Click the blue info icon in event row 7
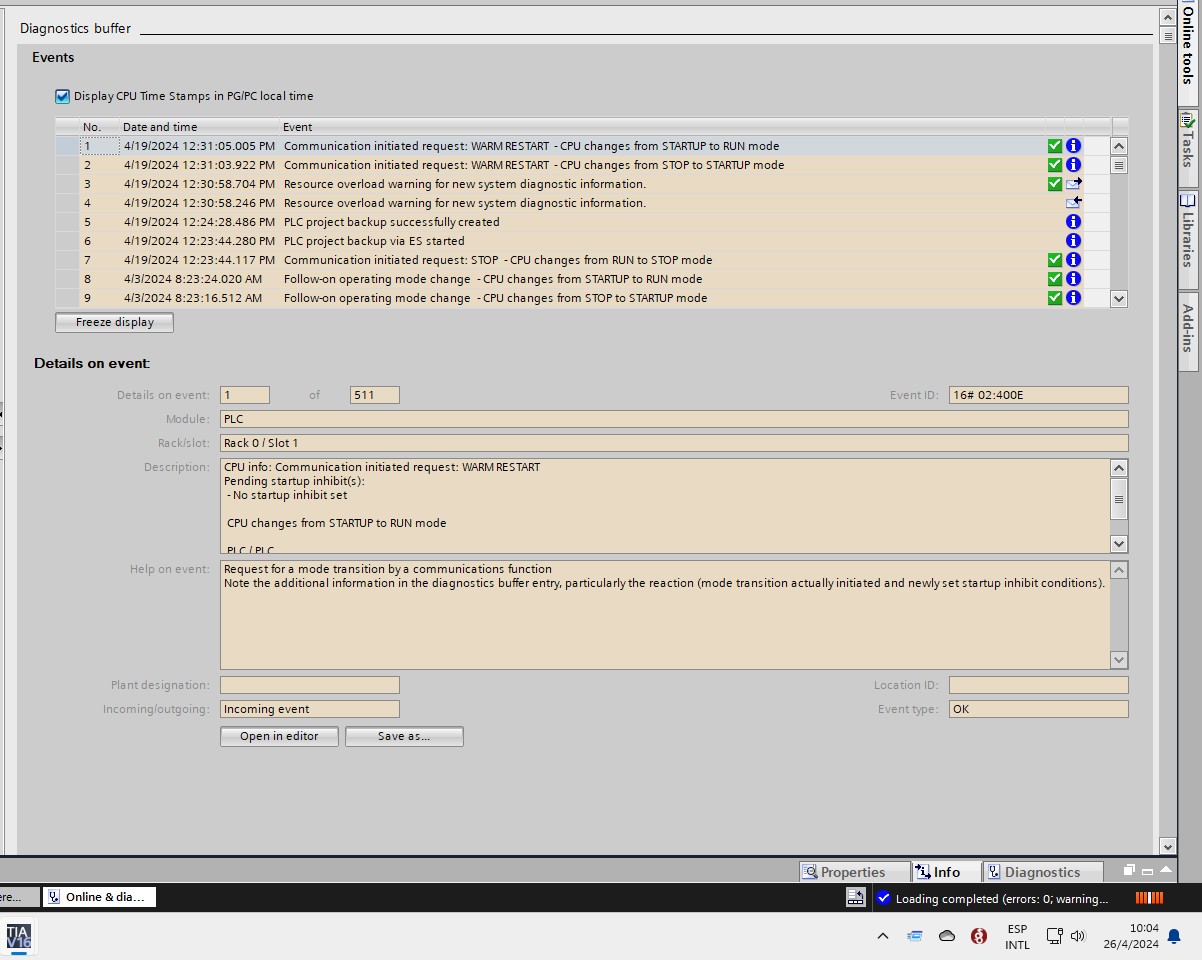Viewport: 1202px width, 960px height. [1073, 260]
